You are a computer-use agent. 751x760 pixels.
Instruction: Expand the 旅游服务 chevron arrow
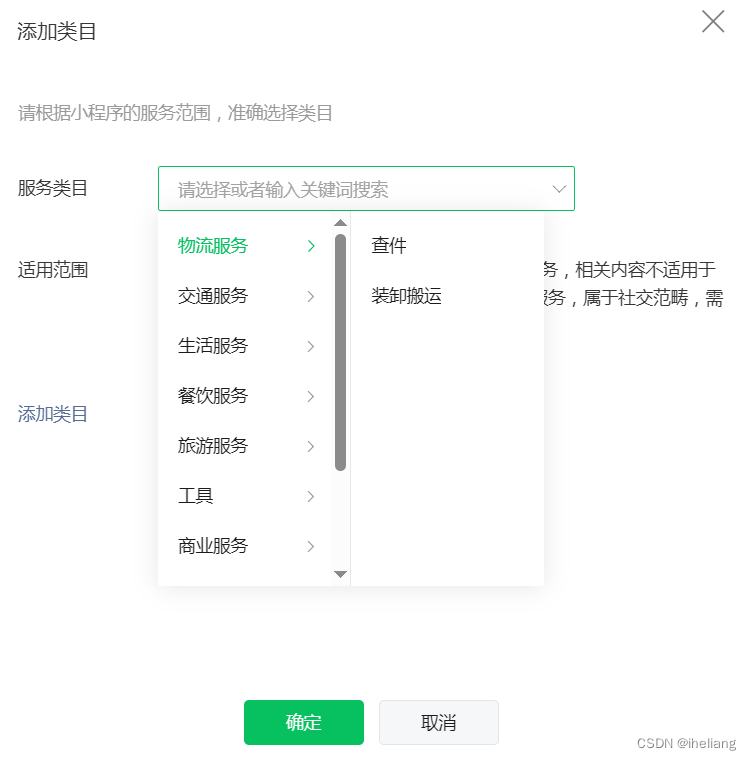click(311, 446)
